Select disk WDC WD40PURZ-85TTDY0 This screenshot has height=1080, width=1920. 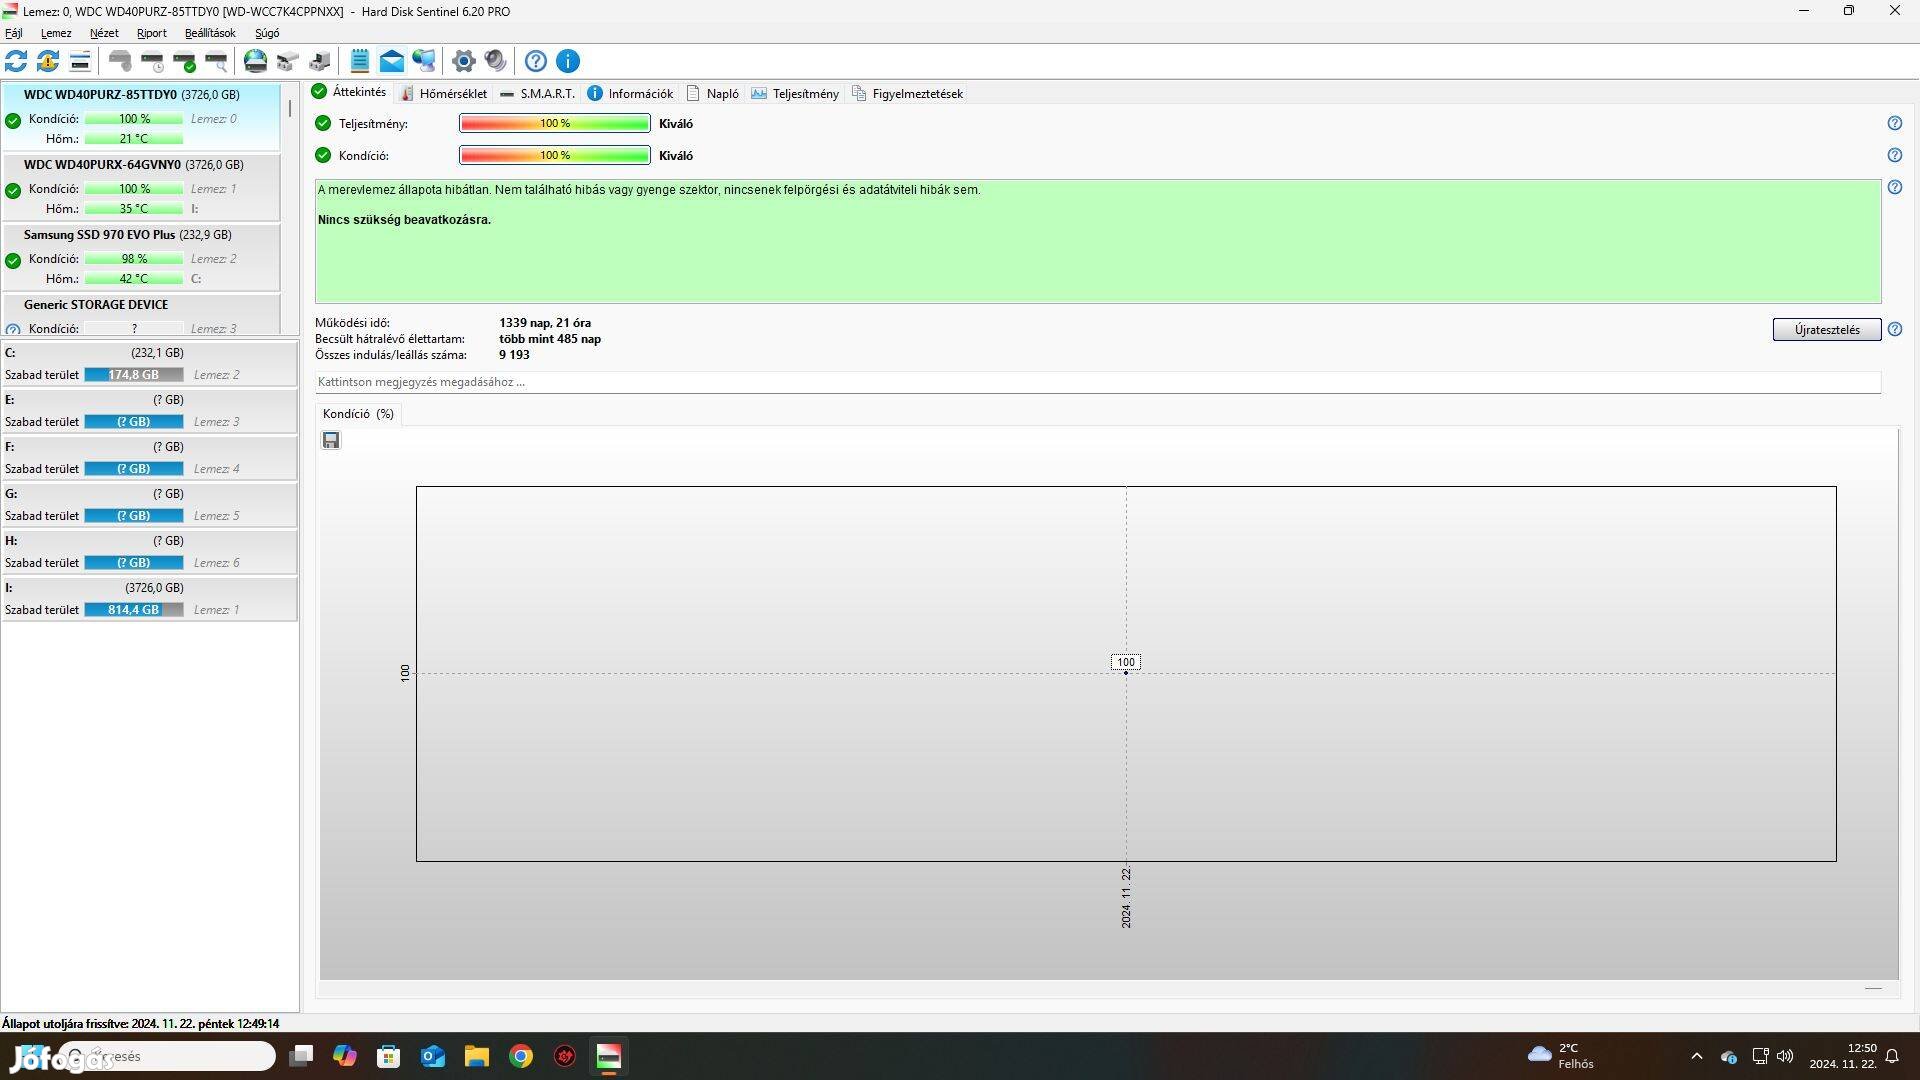[141, 118]
